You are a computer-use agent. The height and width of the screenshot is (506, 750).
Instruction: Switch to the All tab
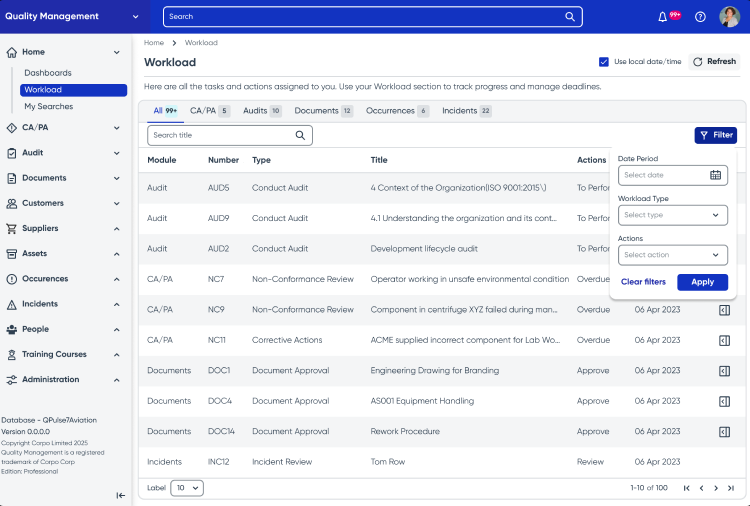pos(165,111)
